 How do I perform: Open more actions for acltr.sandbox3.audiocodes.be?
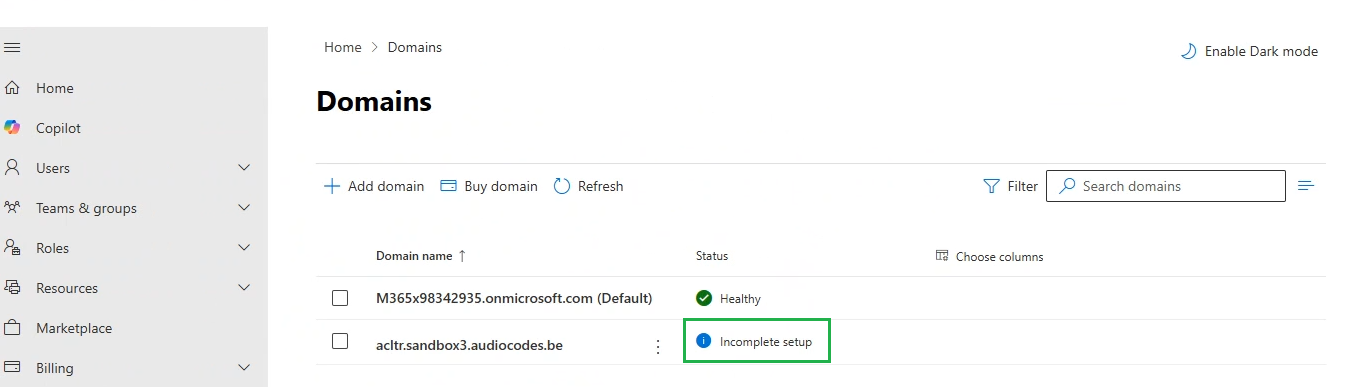pyautogui.click(x=657, y=346)
